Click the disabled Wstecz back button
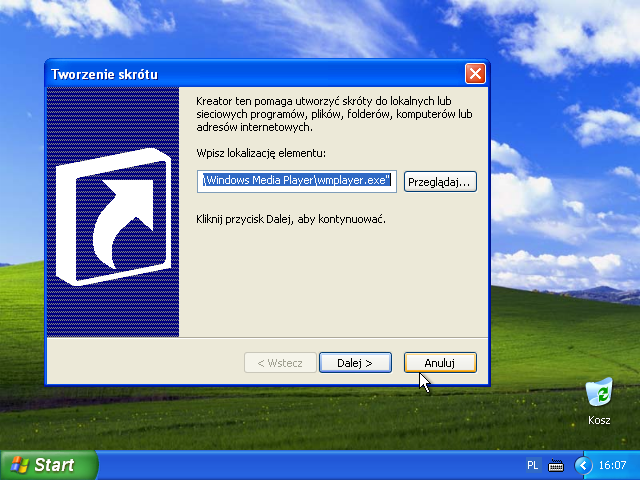The width and height of the screenshot is (640, 480). pyautogui.click(x=280, y=362)
